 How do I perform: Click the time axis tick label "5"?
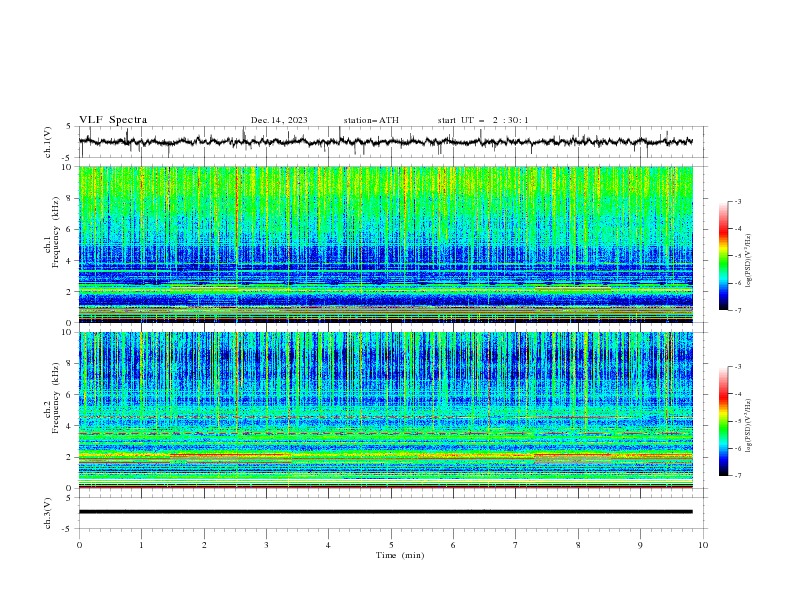tap(391, 545)
